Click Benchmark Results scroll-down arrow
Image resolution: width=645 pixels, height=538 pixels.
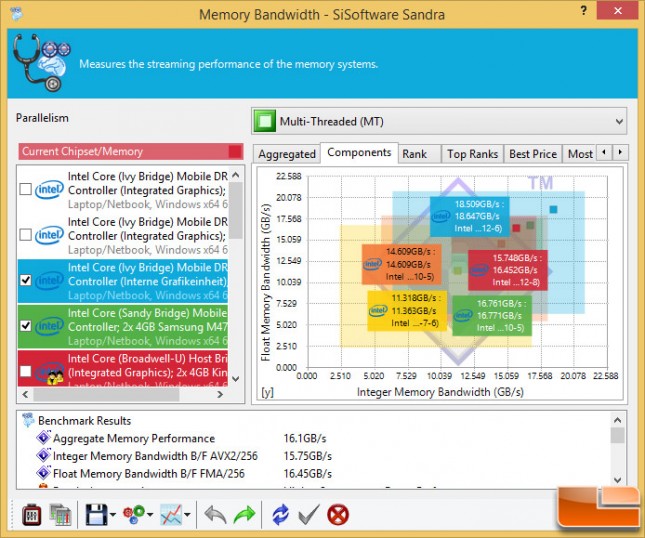(617, 480)
